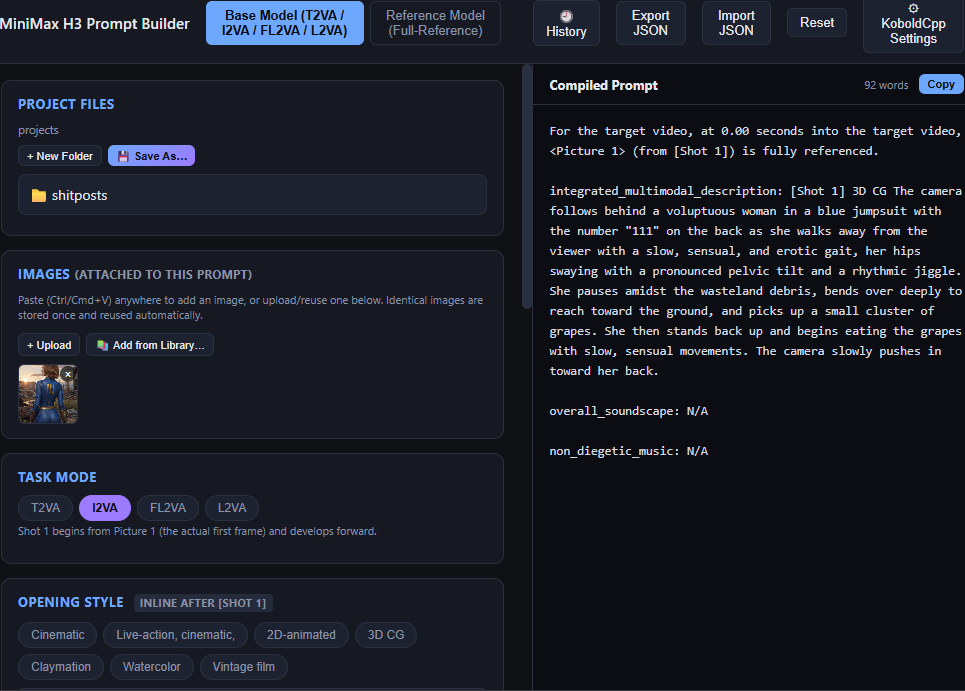Click the MiniMax H3 Prompt Builder title
965x691 pixels.
click(95, 24)
